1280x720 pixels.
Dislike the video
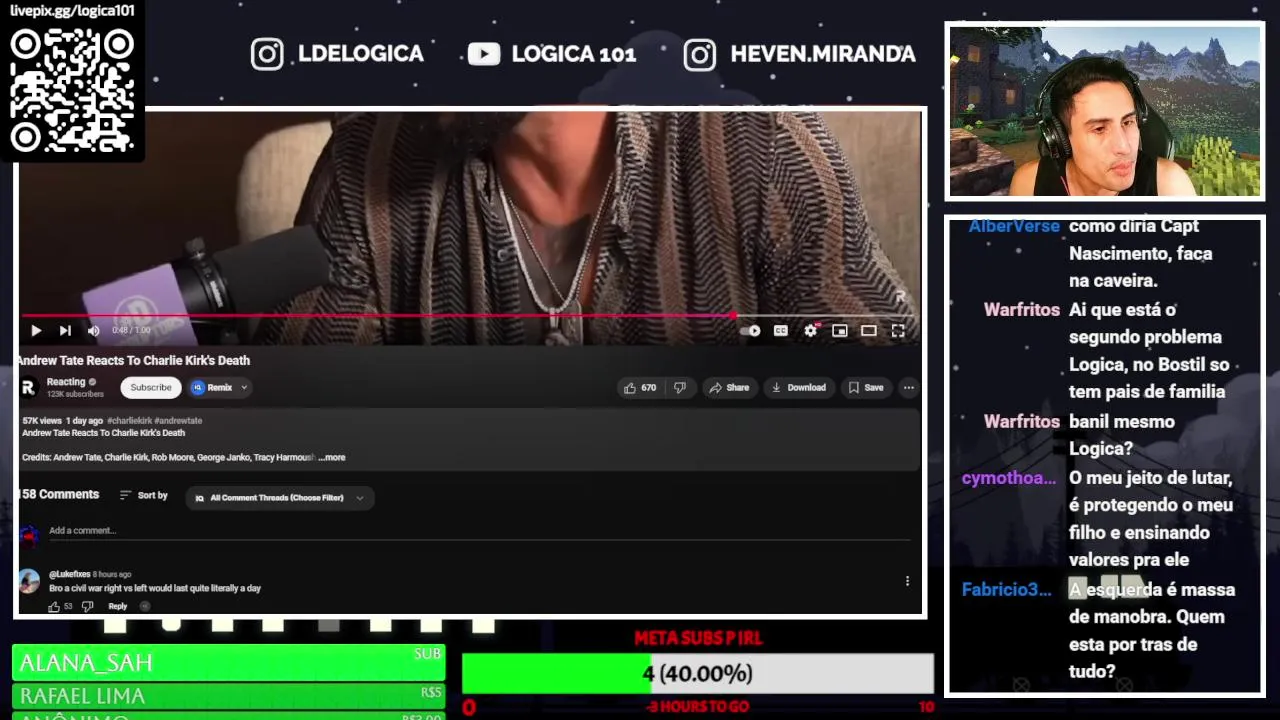coord(680,388)
